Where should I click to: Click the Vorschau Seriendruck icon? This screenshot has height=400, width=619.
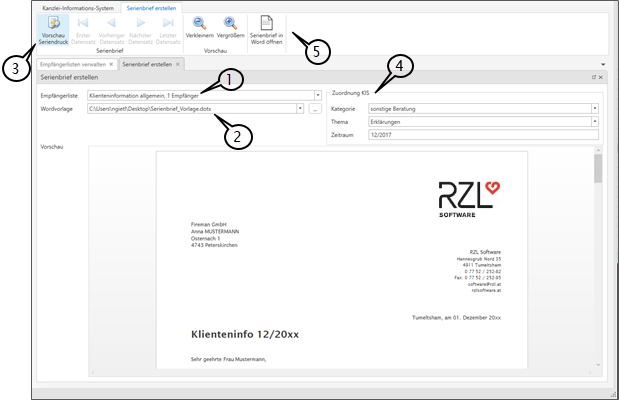54,24
